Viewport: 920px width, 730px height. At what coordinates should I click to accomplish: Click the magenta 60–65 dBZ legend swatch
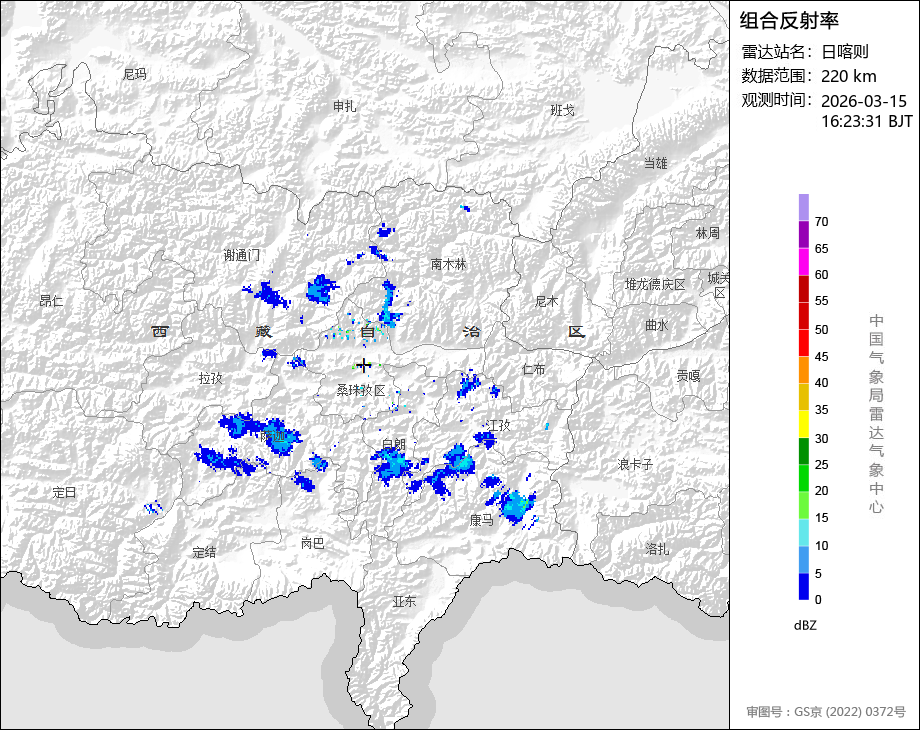pos(804,261)
